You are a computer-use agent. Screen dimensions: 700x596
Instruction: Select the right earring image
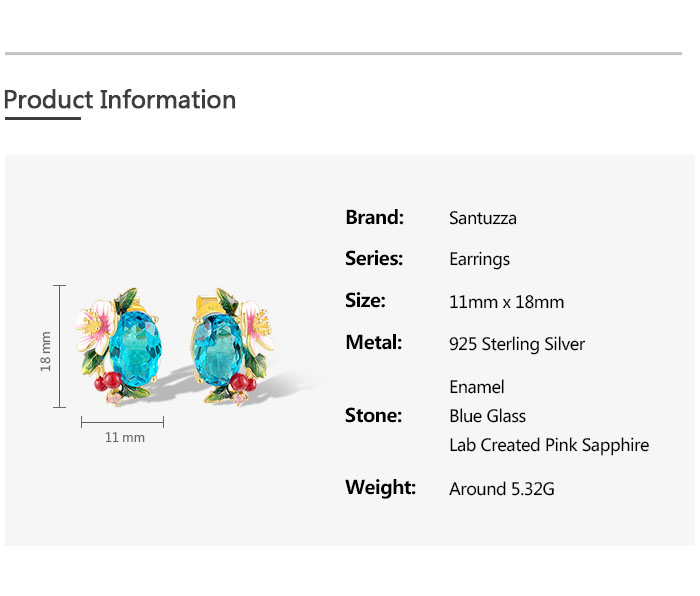[x=235, y=345]
